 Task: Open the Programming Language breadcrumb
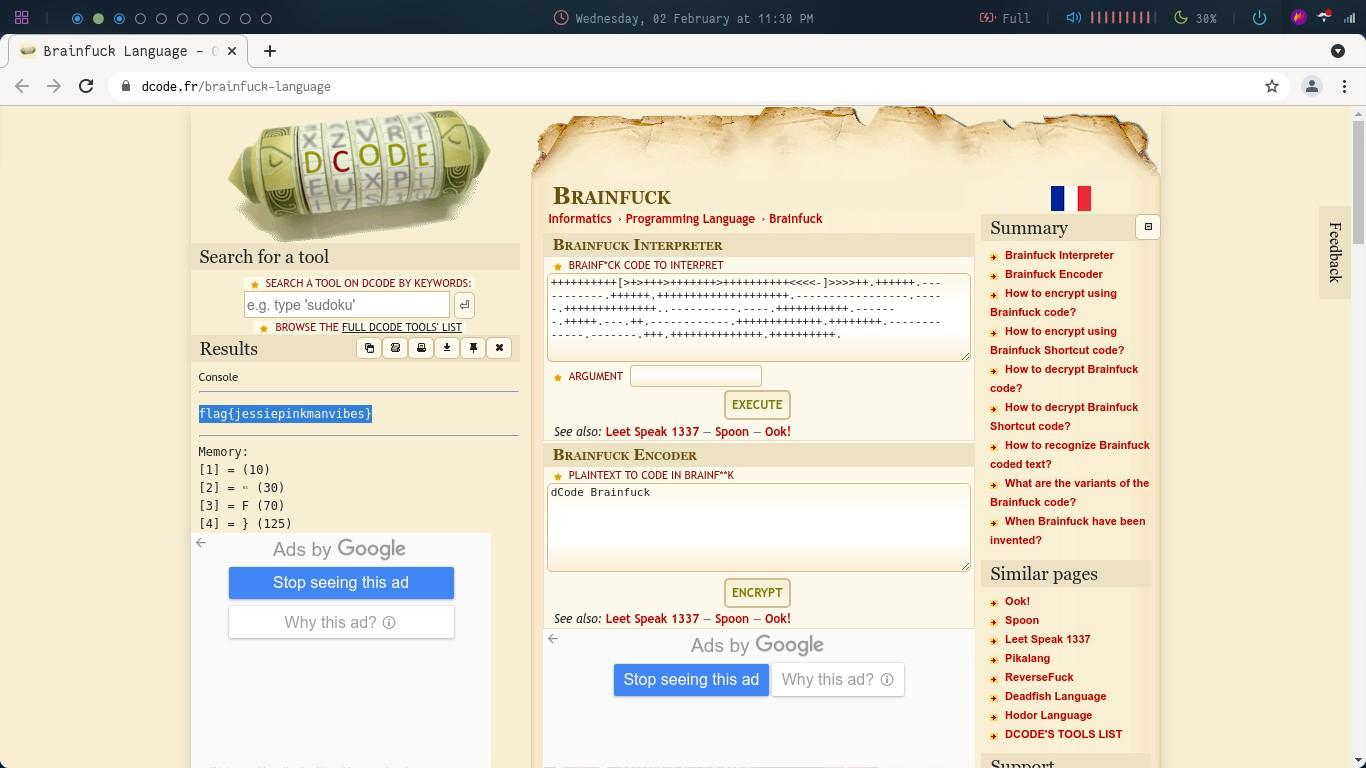point(690,219)
